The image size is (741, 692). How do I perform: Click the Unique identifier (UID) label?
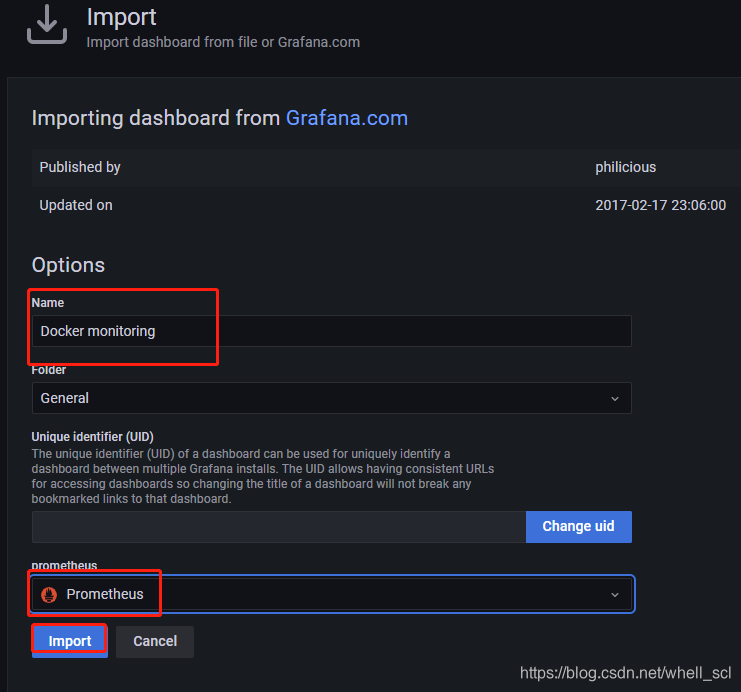(93, 436)
